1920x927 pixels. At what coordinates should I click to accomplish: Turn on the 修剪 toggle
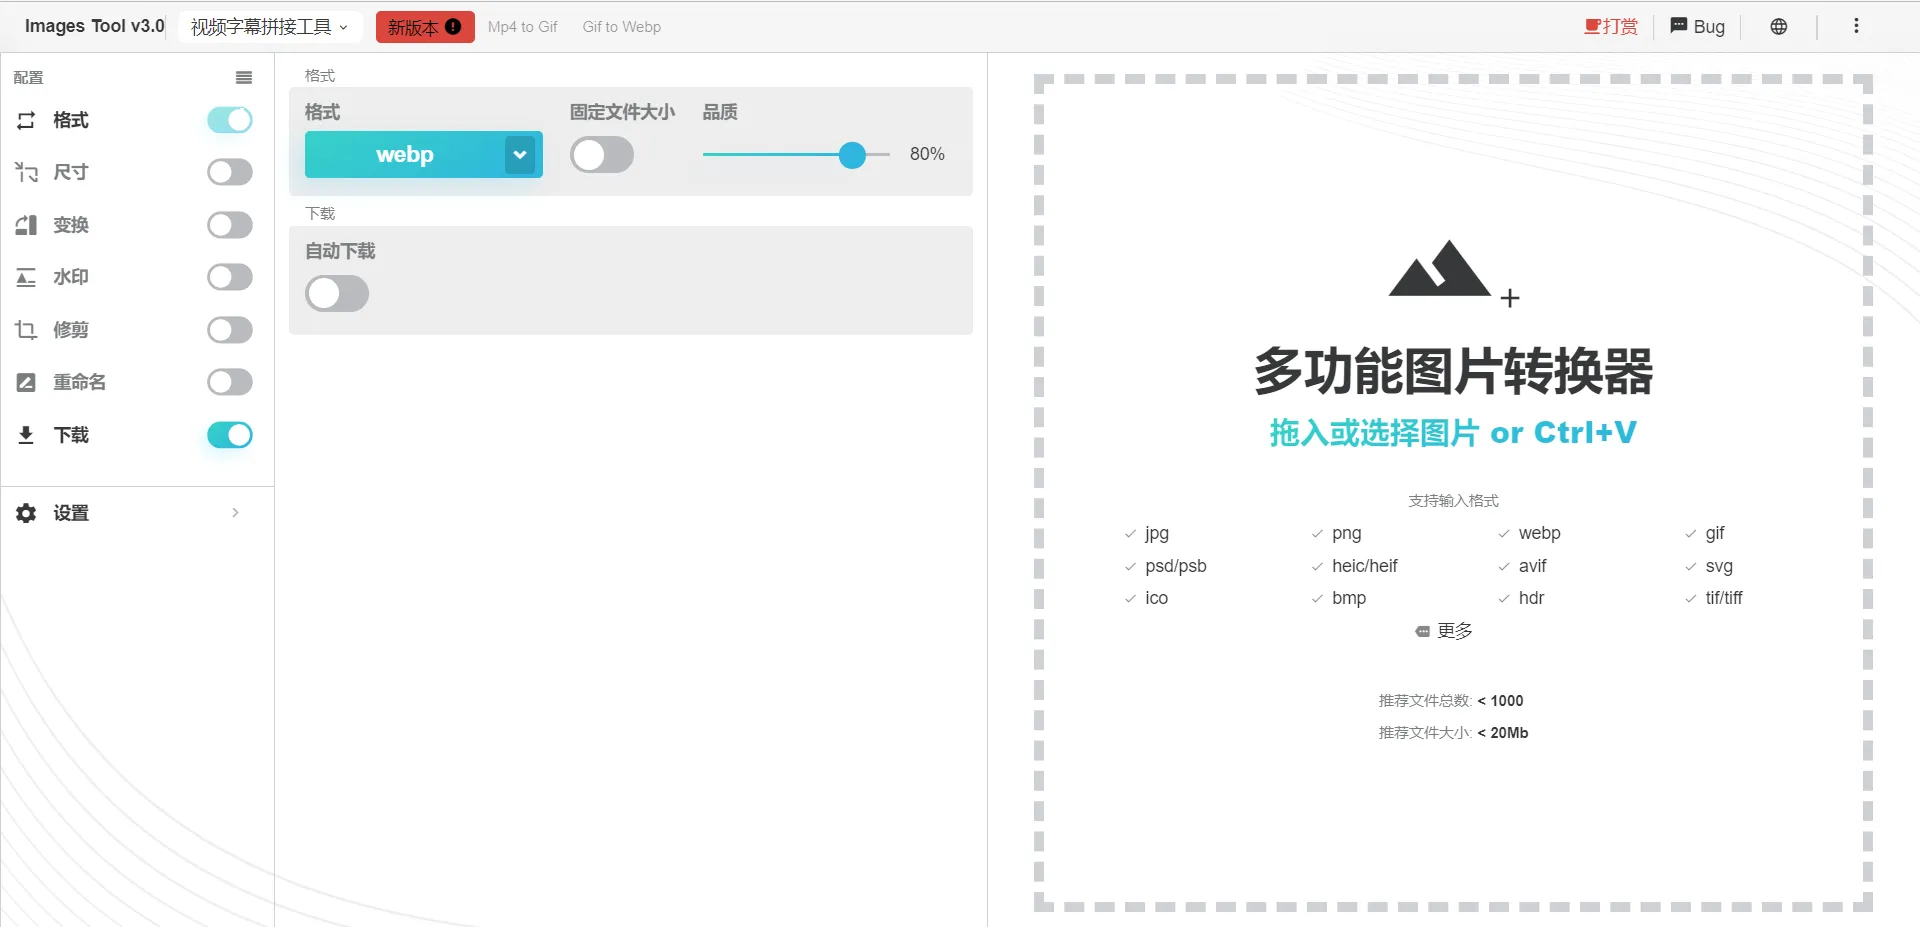click(x=230, y=330)
